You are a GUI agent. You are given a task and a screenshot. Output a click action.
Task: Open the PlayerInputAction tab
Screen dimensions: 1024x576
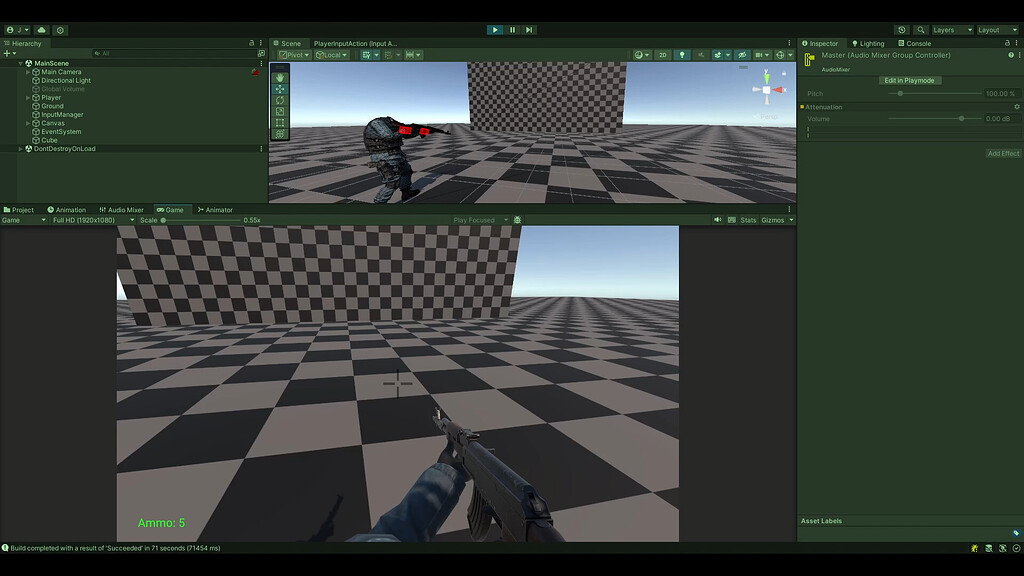pos(355,43)
